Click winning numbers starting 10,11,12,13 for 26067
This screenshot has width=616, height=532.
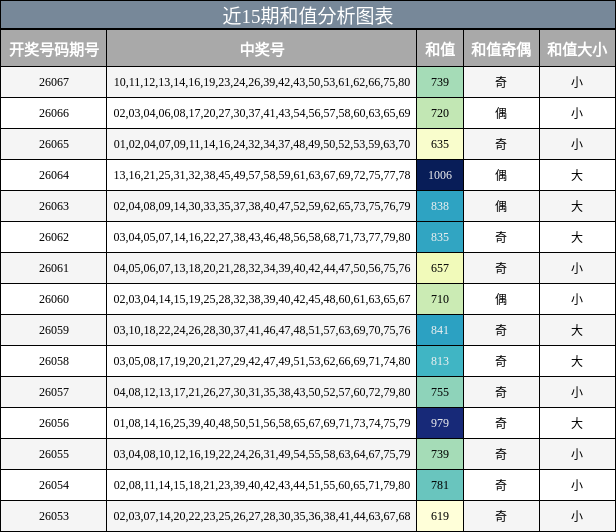262,82
